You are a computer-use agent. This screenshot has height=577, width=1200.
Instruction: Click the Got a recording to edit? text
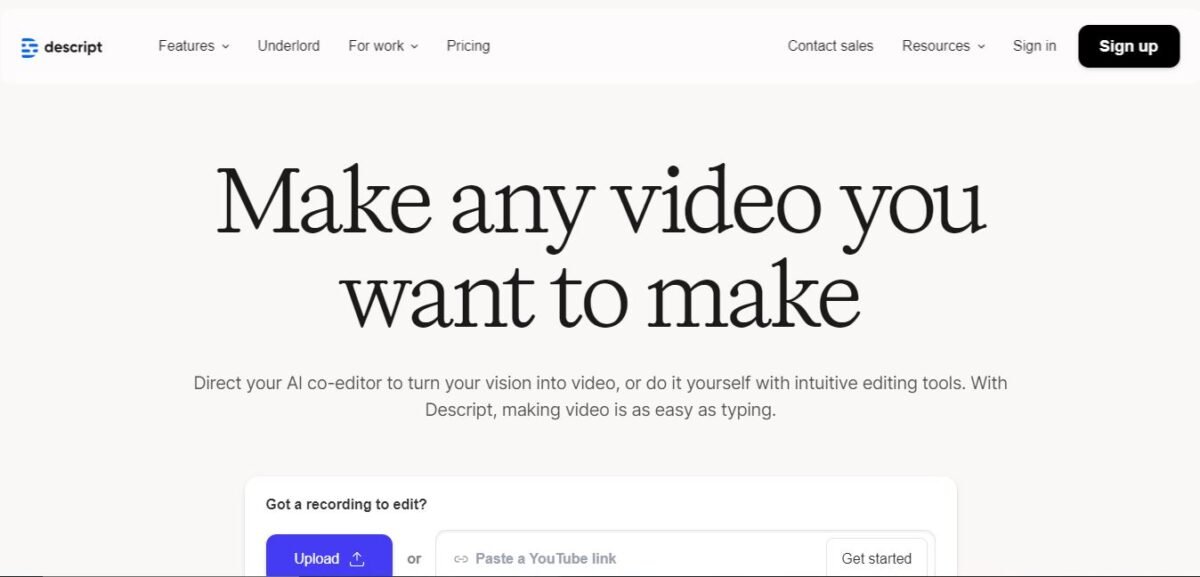[346, 504]
